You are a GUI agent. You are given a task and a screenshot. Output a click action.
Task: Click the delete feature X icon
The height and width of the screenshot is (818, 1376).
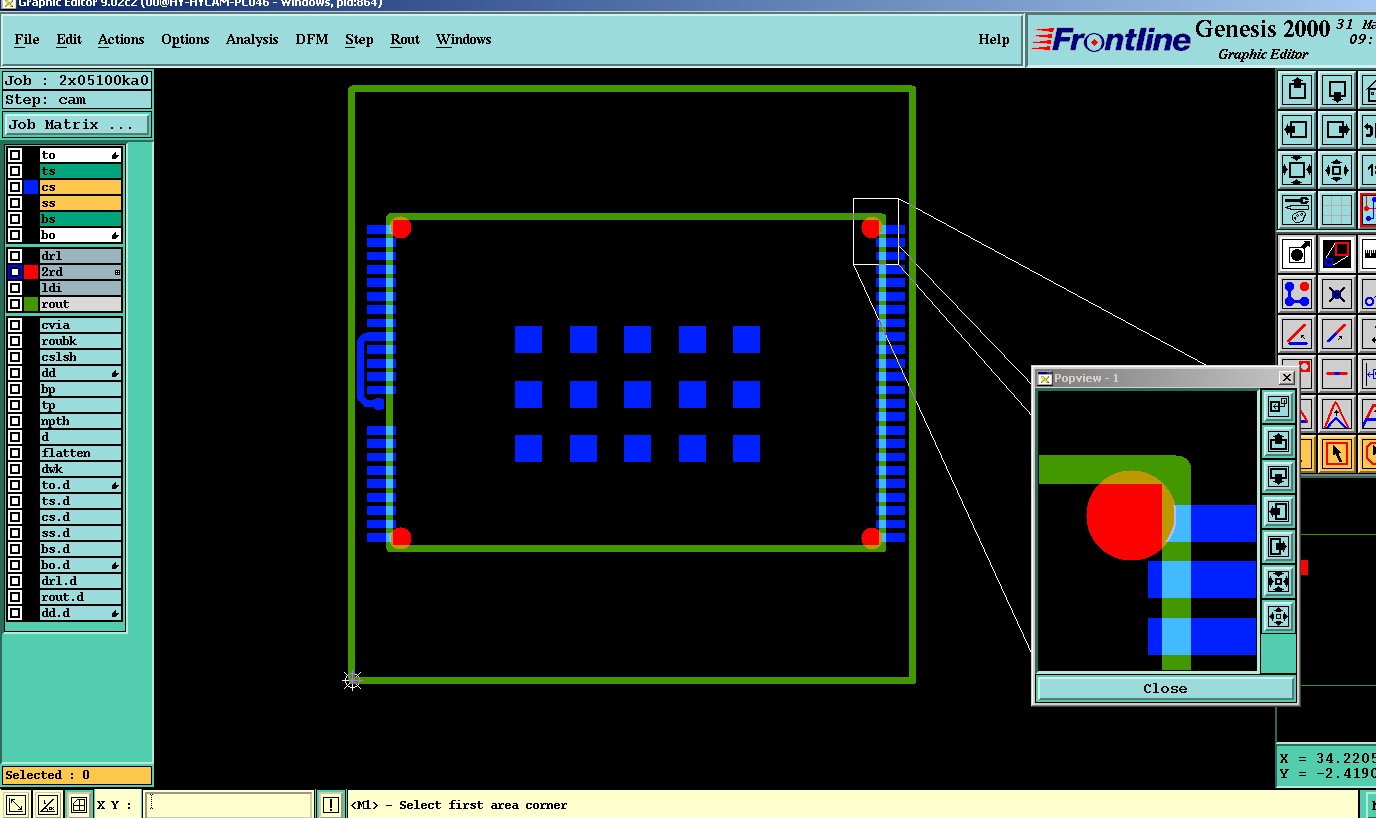click(1338, 294)
